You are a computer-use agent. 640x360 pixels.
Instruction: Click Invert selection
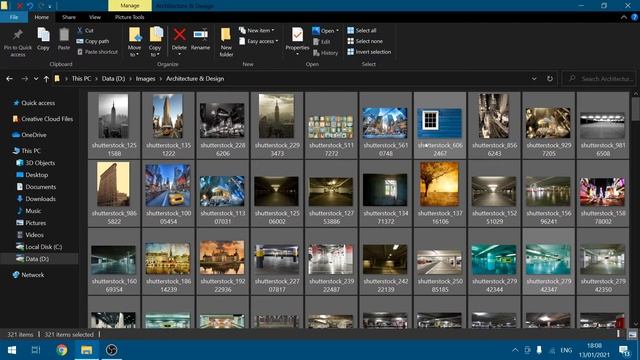pos(369,52)
